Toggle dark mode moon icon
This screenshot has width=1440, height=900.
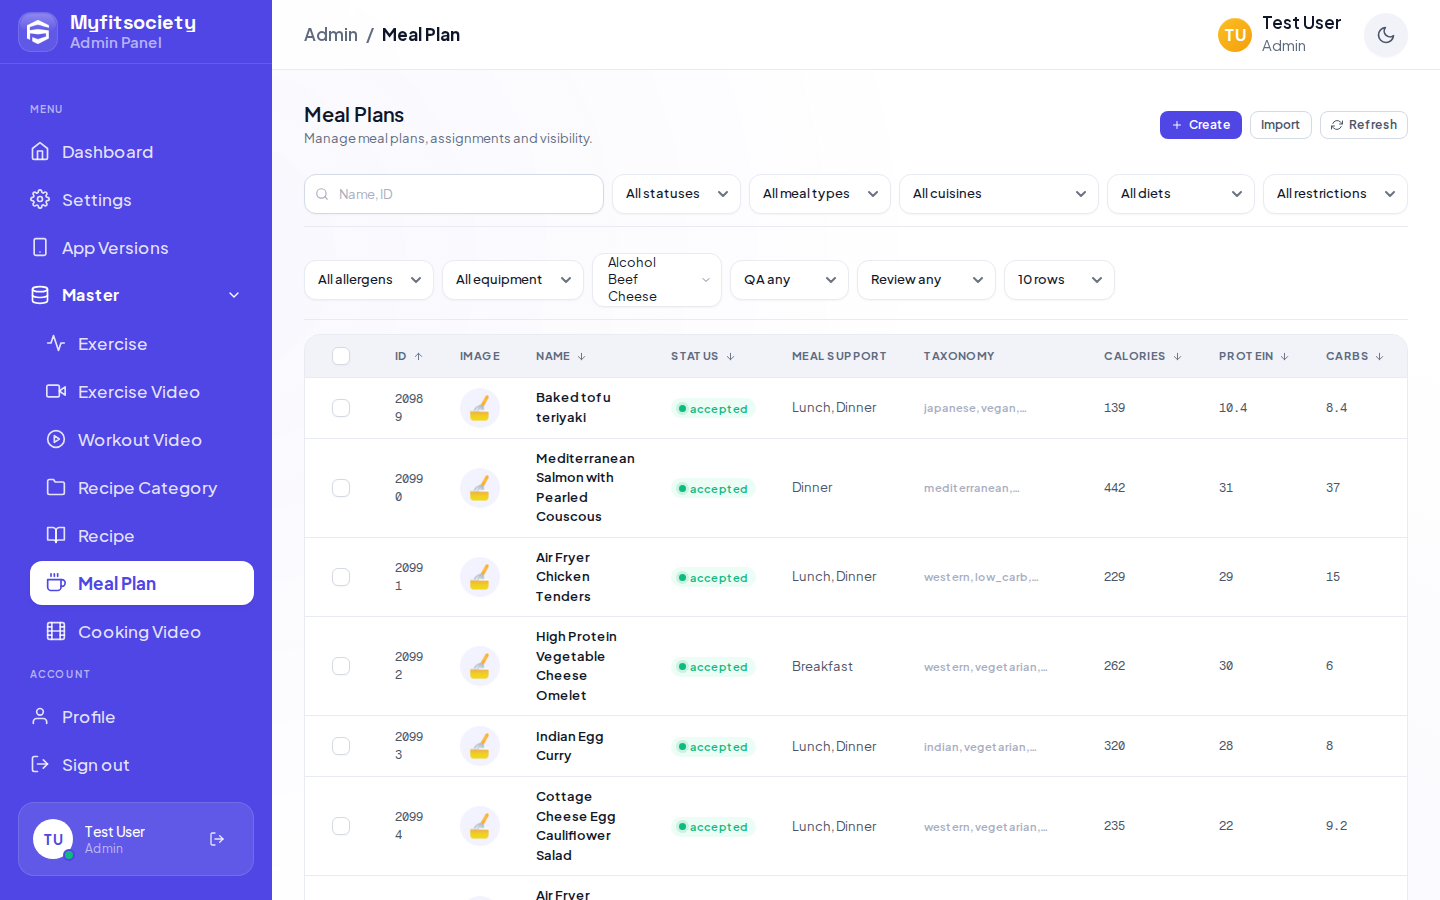1386,35
